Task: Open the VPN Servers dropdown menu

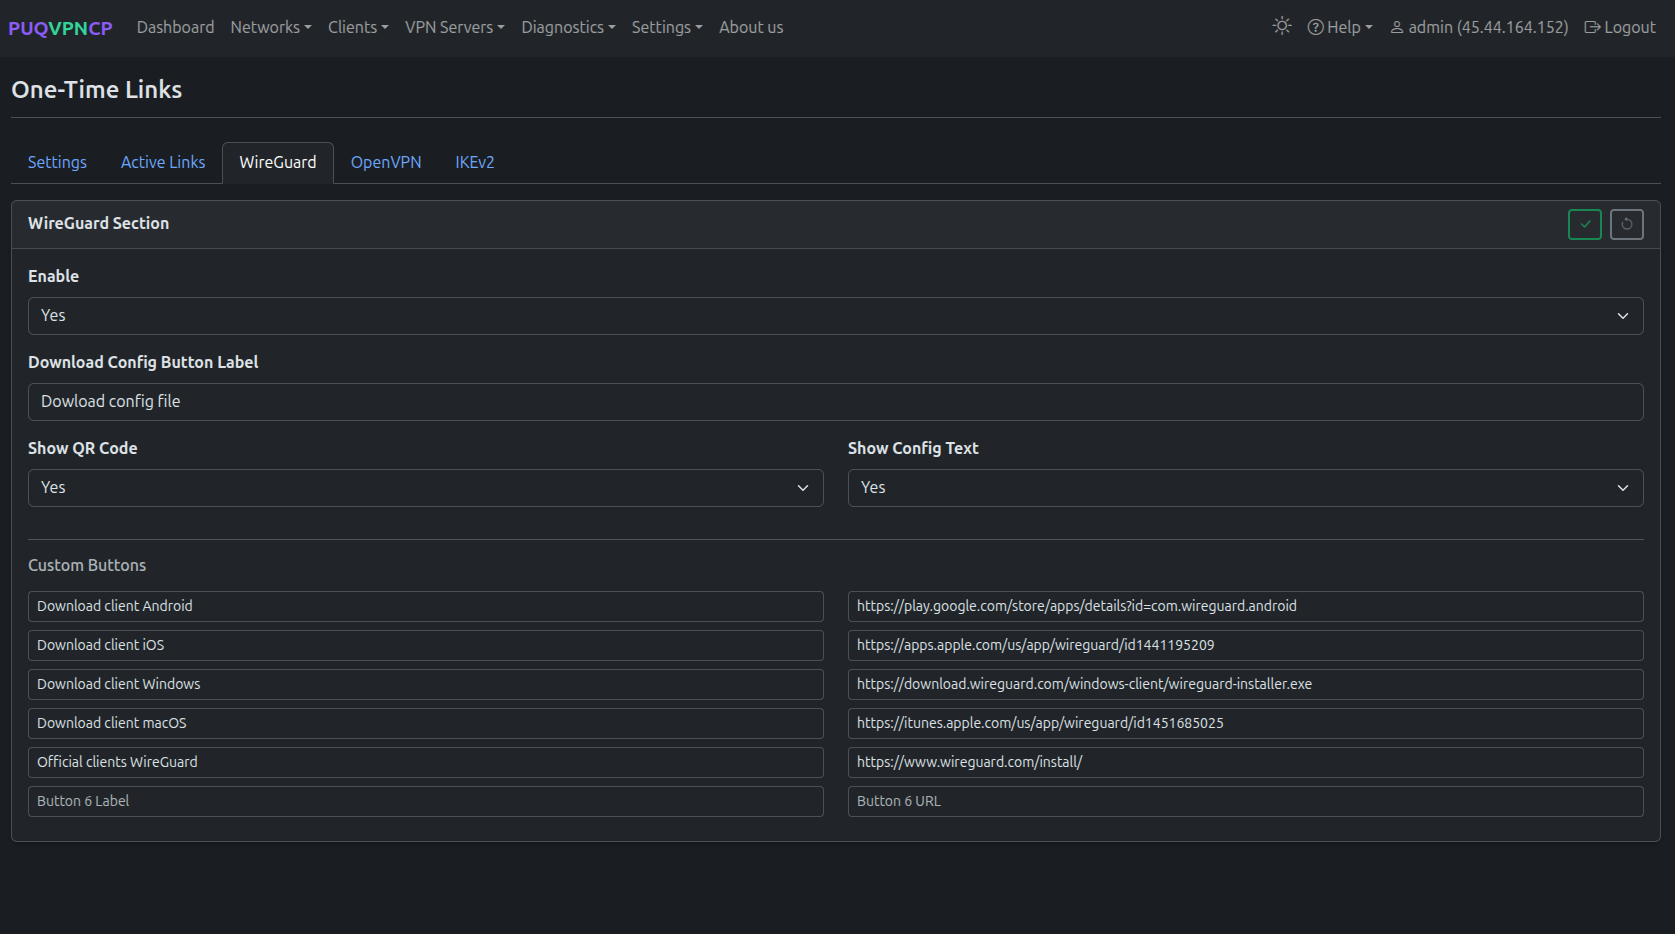Action: point(455,27)
